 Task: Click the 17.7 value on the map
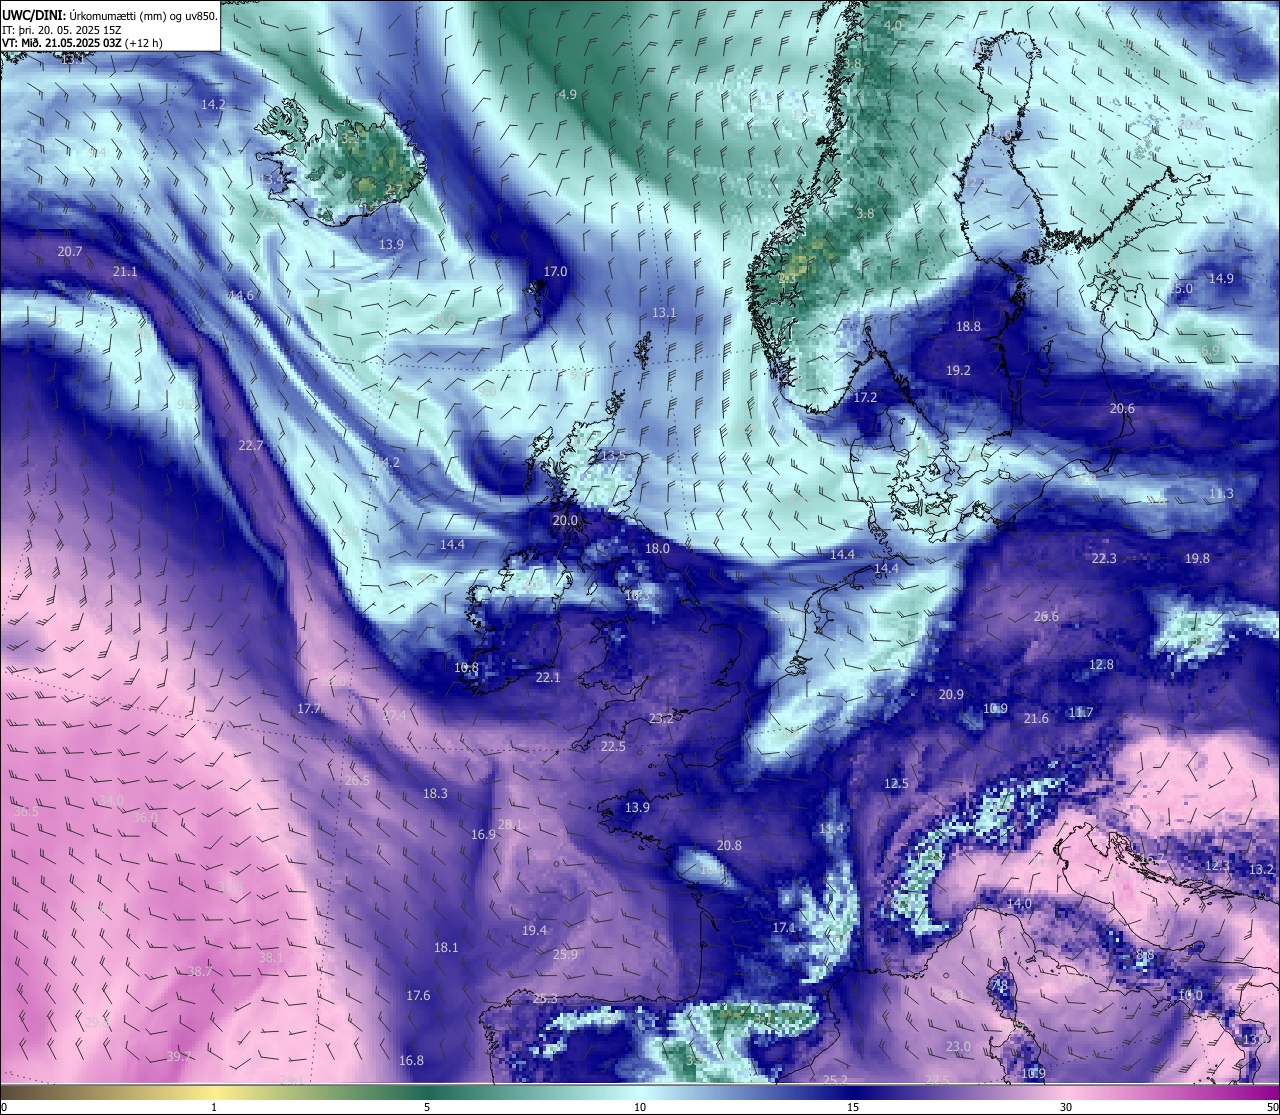309,709
